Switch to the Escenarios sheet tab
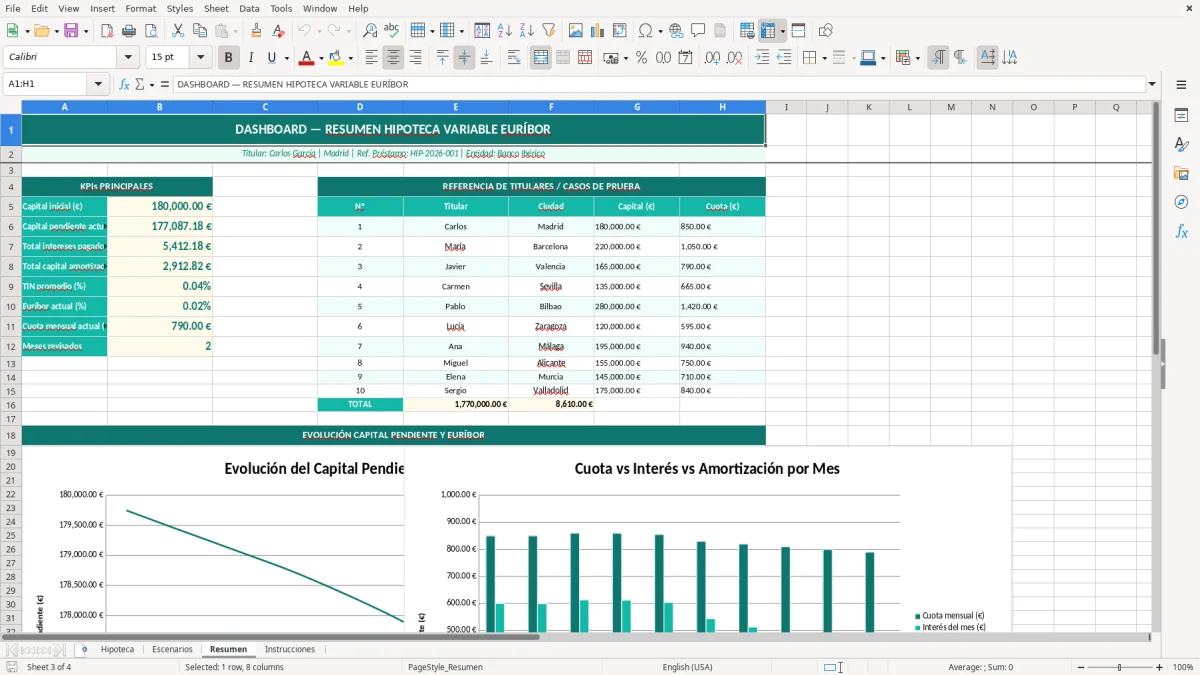1200x675 pixels. [x=172, y=649]
